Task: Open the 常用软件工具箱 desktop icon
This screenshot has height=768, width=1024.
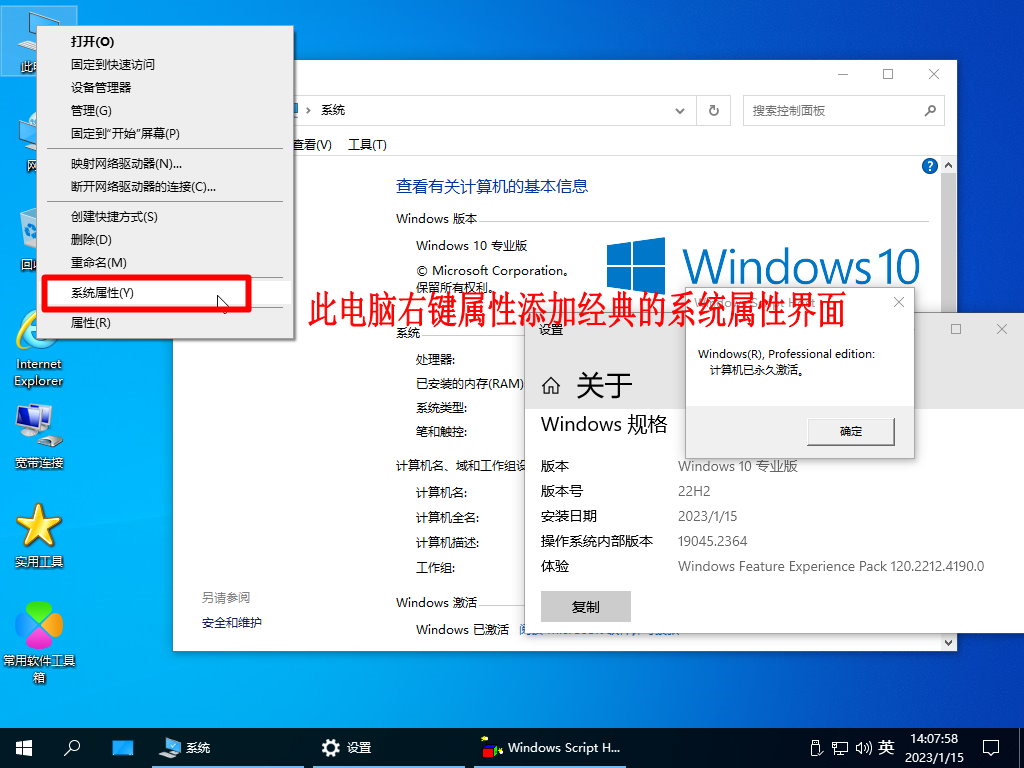Action: click(39, 641)
